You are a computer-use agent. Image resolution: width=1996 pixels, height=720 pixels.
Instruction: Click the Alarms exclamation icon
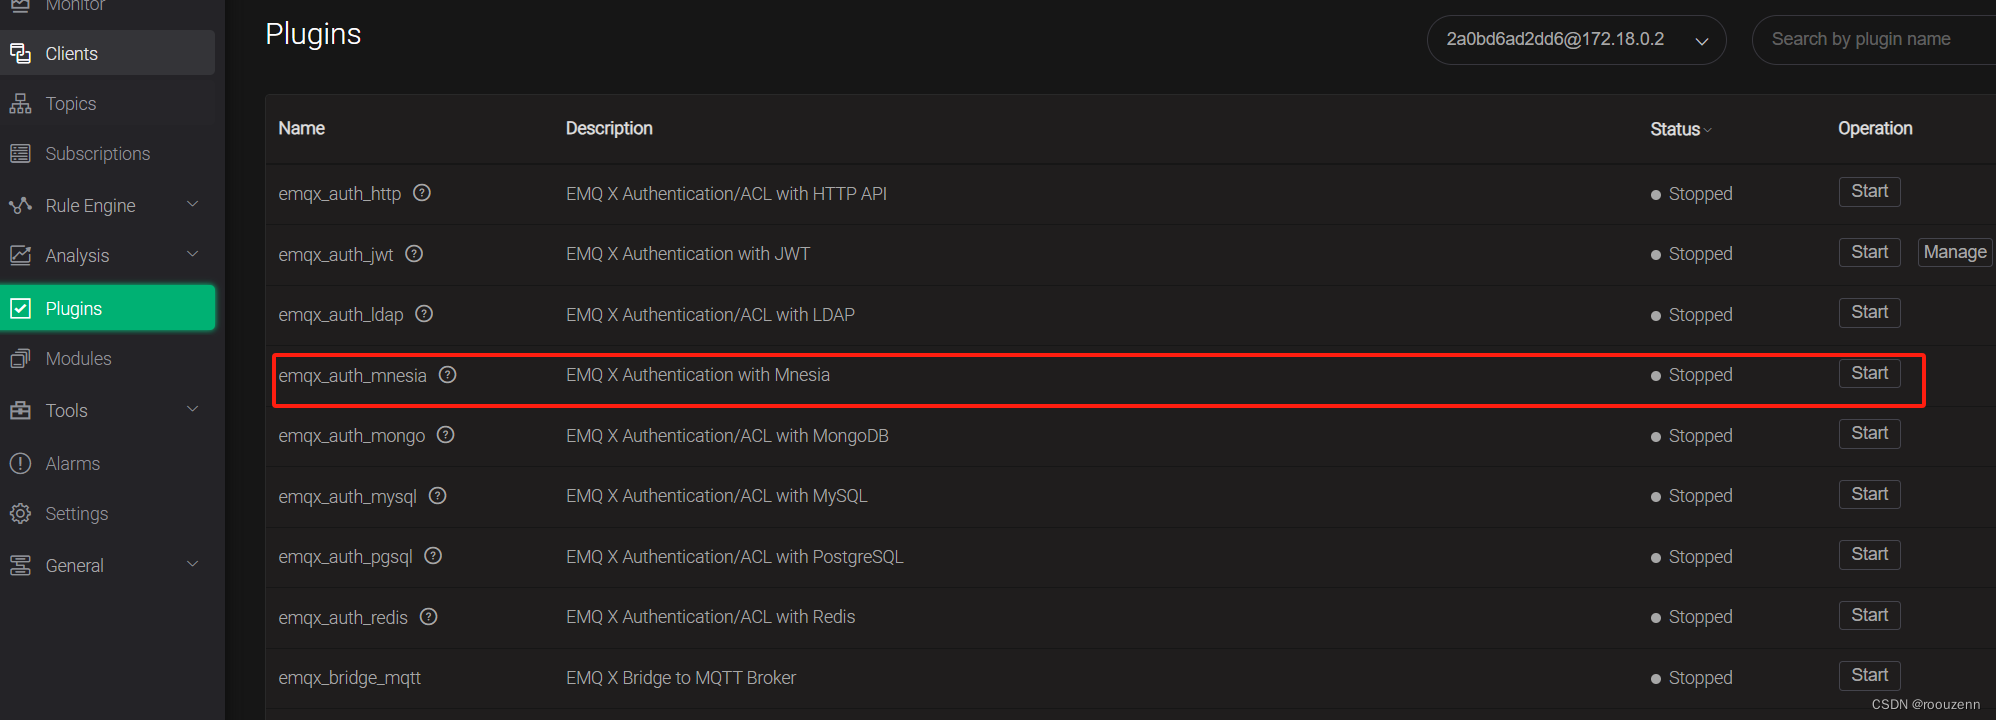[20, 463]
